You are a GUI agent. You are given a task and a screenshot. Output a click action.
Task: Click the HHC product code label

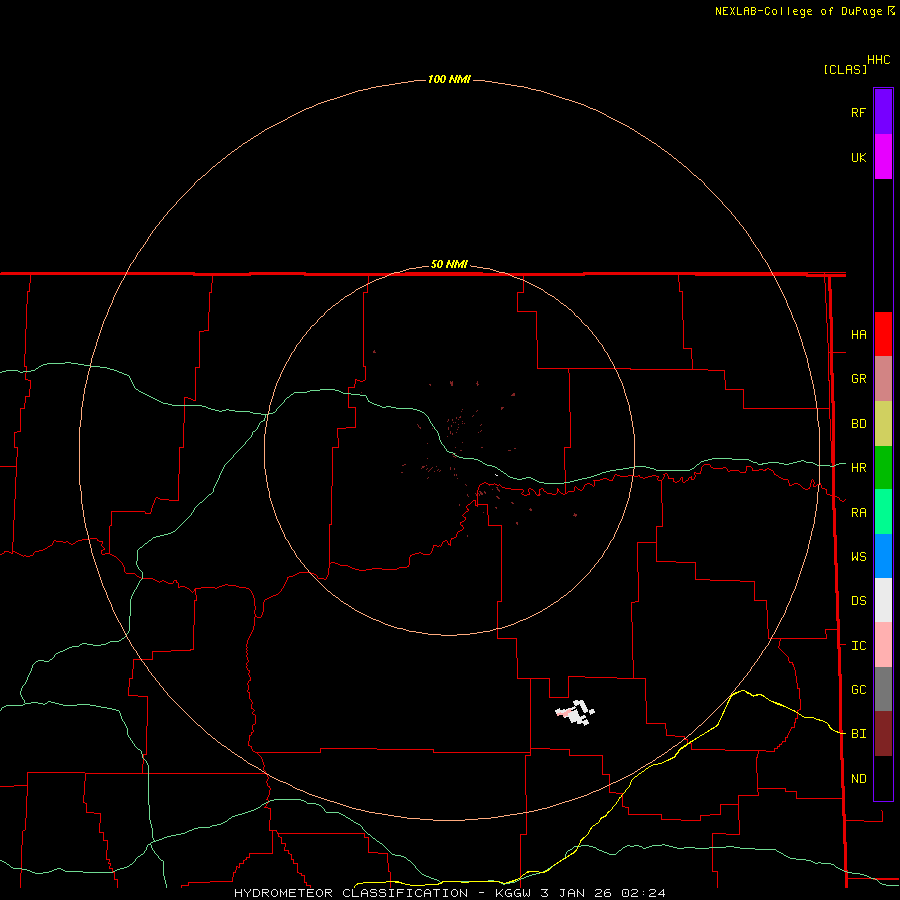tap(878, 60)
